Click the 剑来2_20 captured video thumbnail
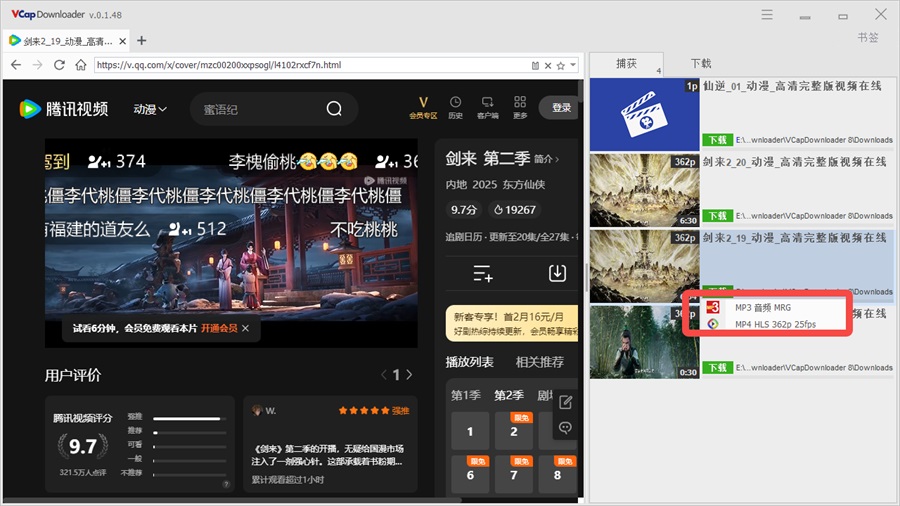900x506 pixels. point(645,190)
